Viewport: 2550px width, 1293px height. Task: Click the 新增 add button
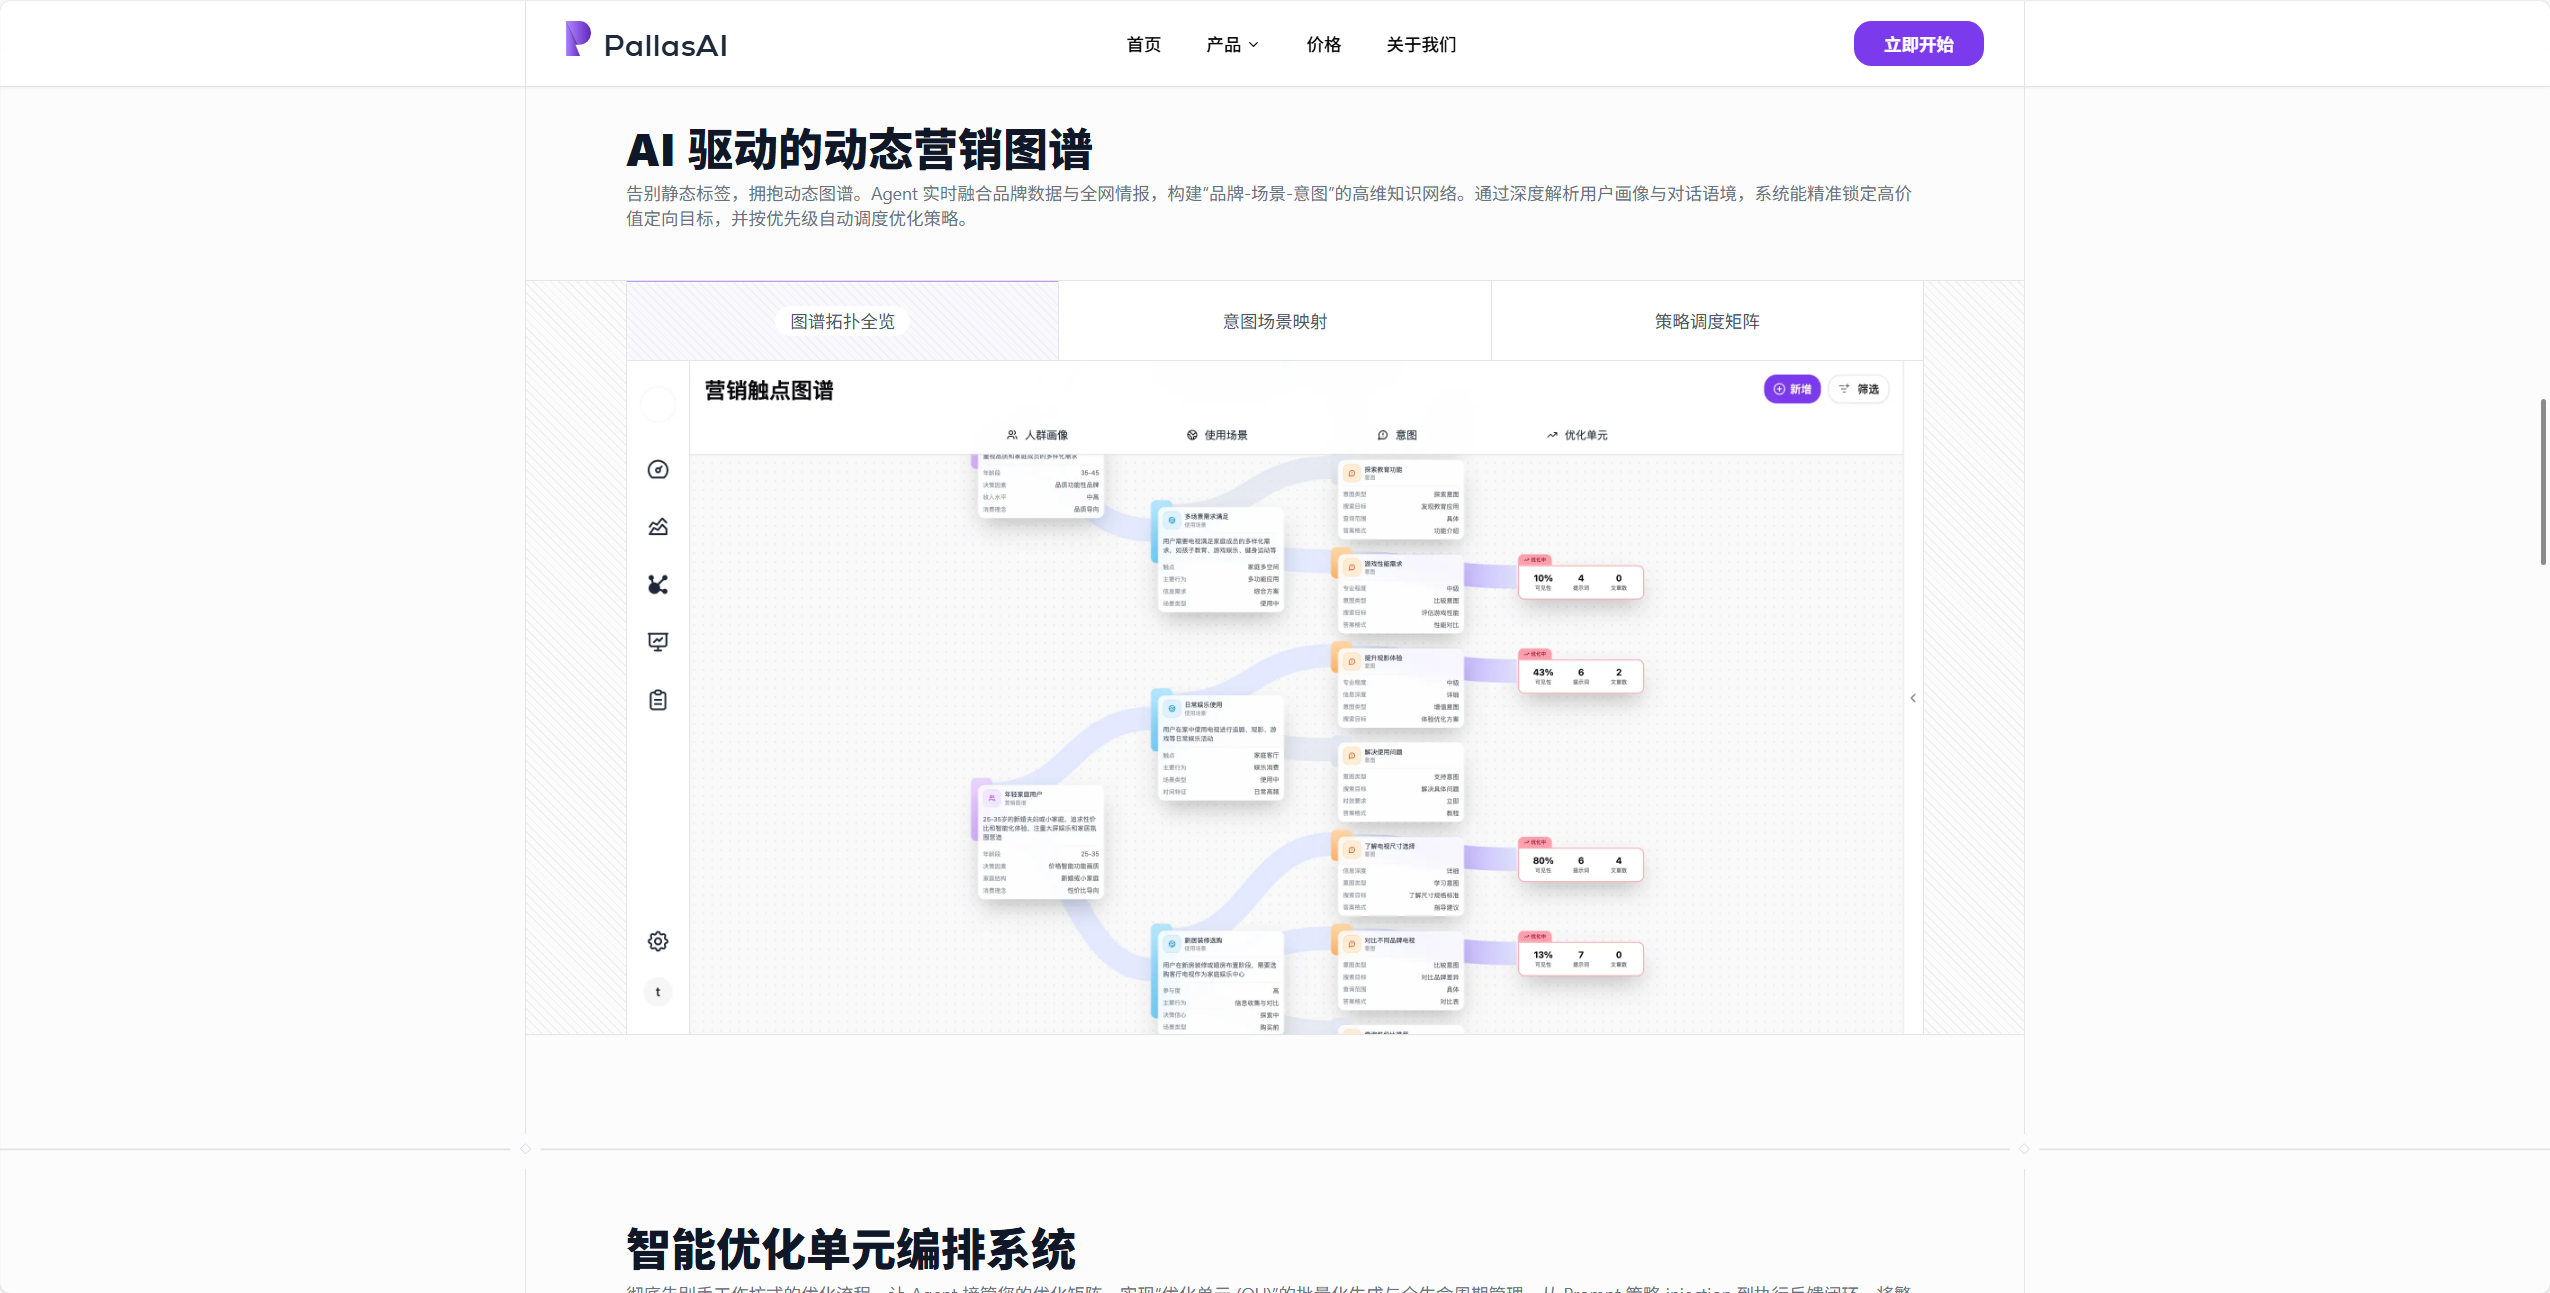pos(1792,389)
